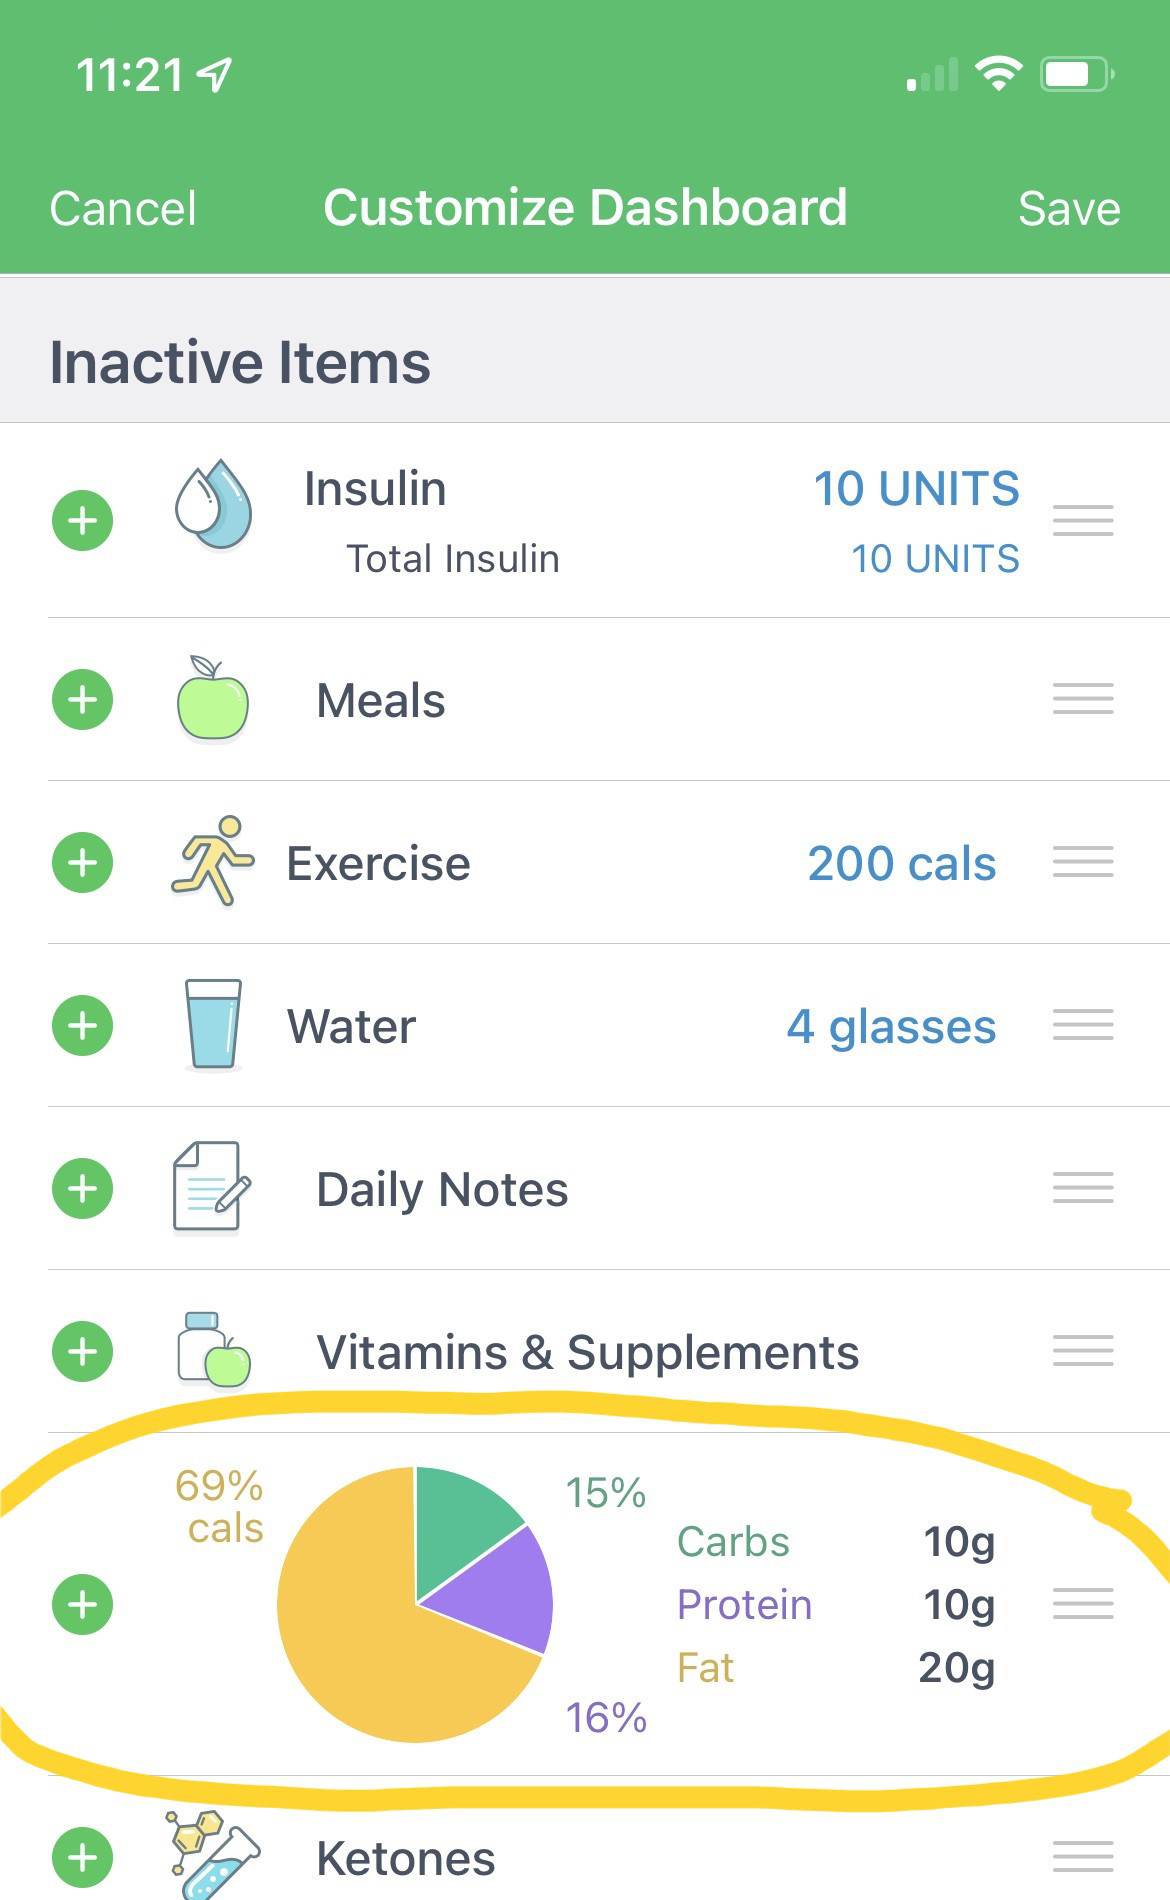
Task: Tap the Insulin droplet icon
Action: [x=213, y=505]
